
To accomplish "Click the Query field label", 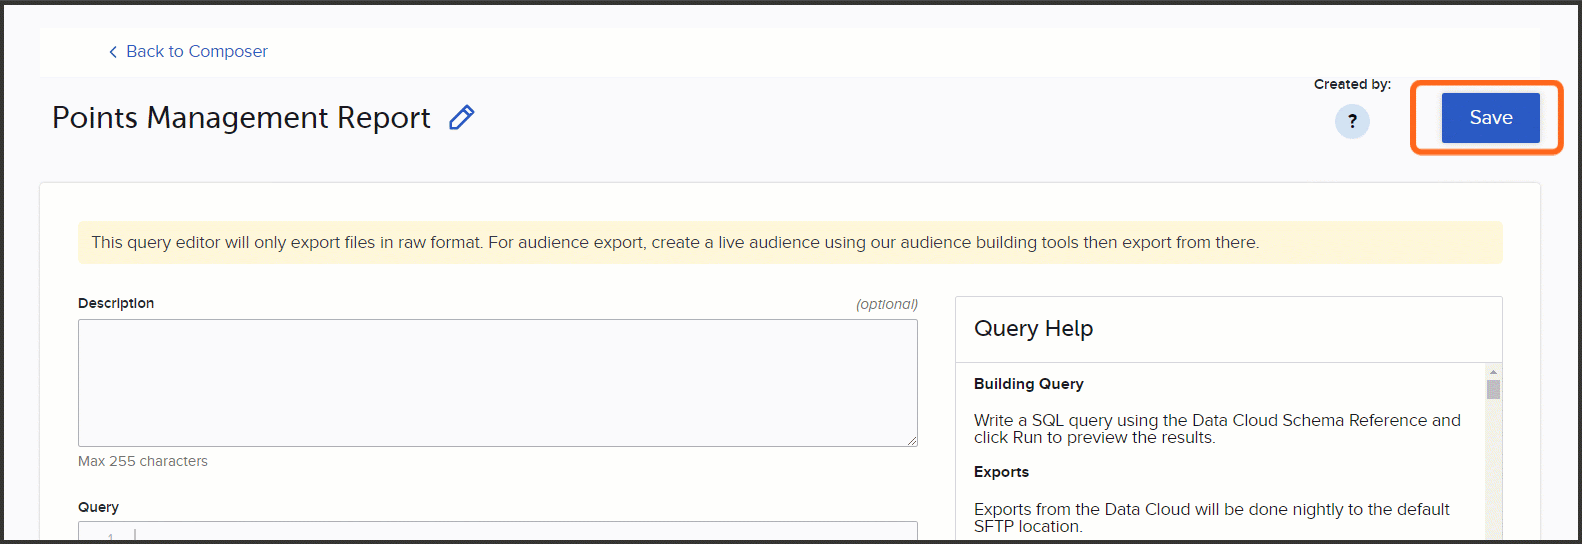I will pyautogui.click(x=98, y=507).
